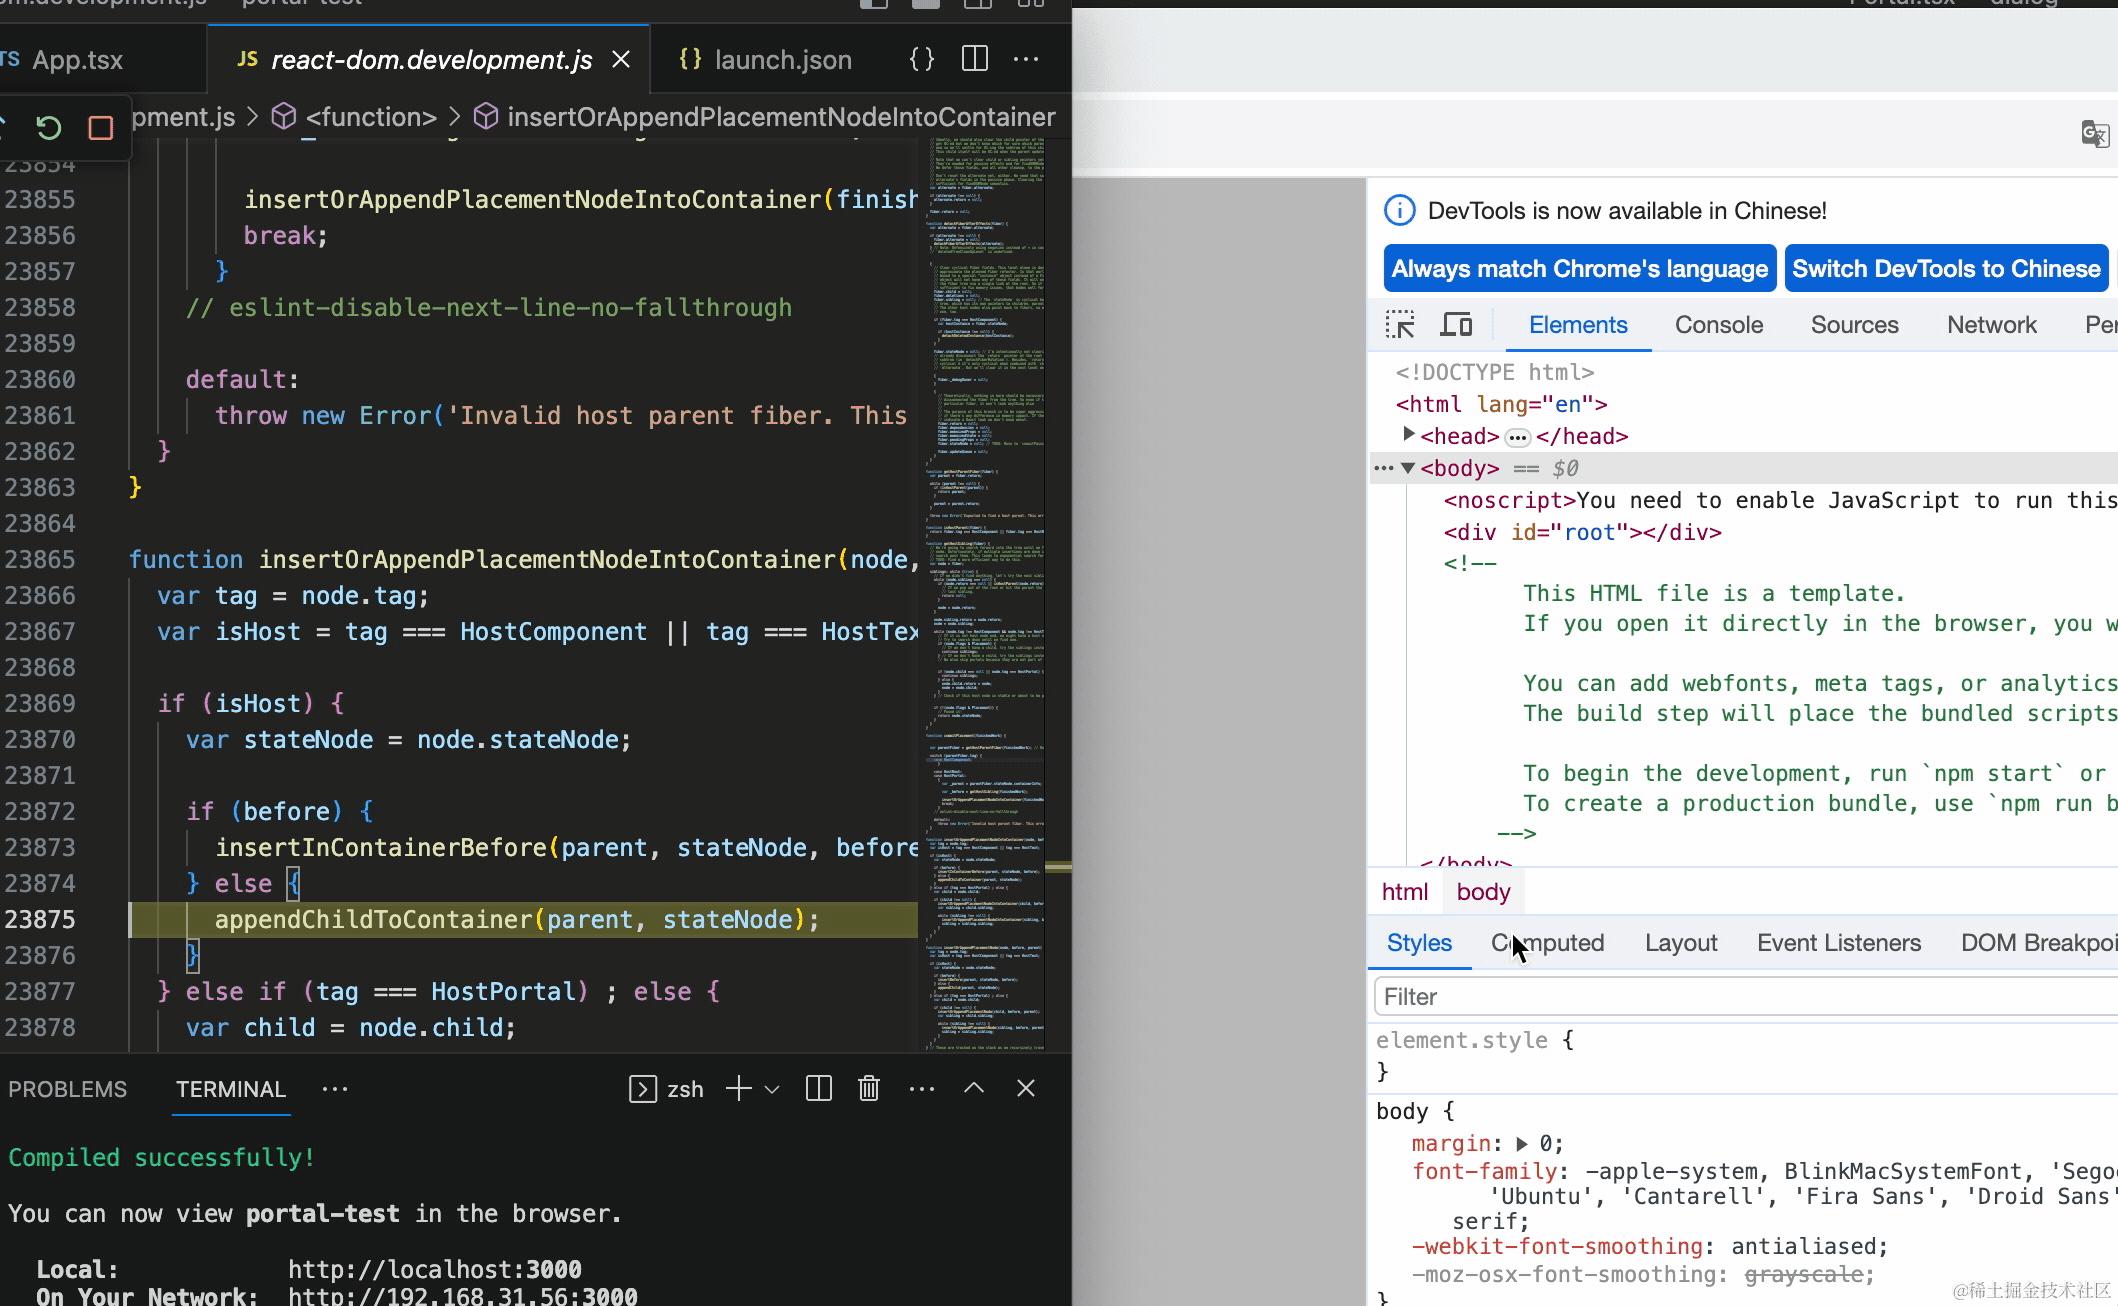Click Always match Chrome's language button
The width and height of the screenshot is (2118, 1306).
(x=1579, y=269)
